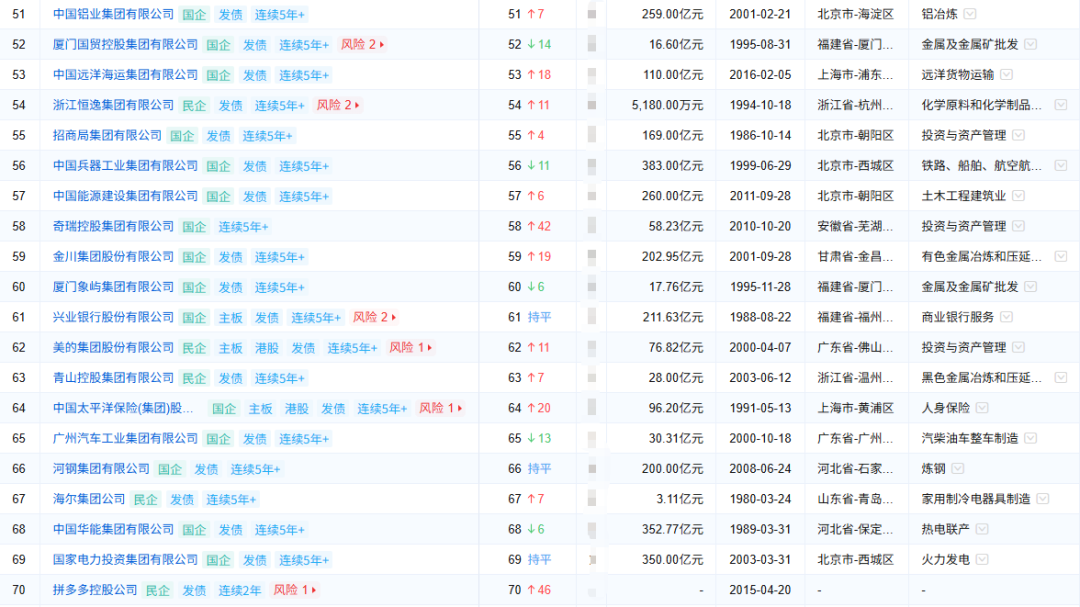1080x607 pixels.
Task: Select the 3.11亿元 capital value
Action: point(679,499)
